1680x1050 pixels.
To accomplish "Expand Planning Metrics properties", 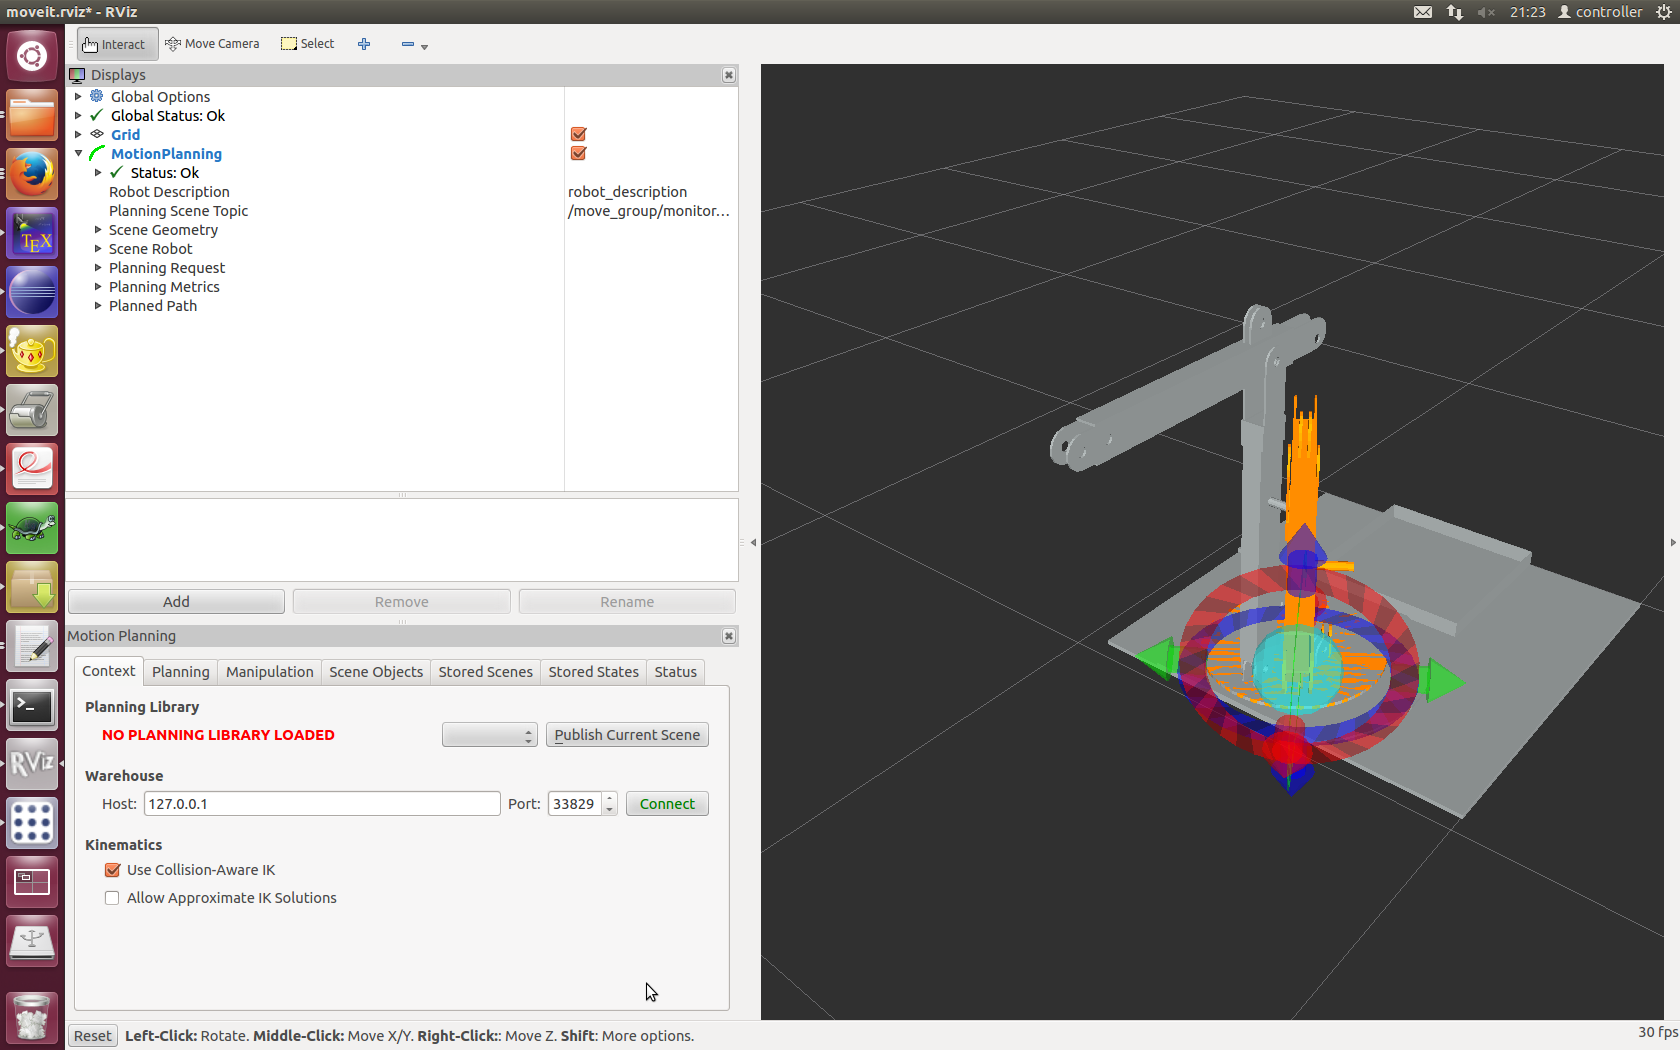I will click(98, 287).
